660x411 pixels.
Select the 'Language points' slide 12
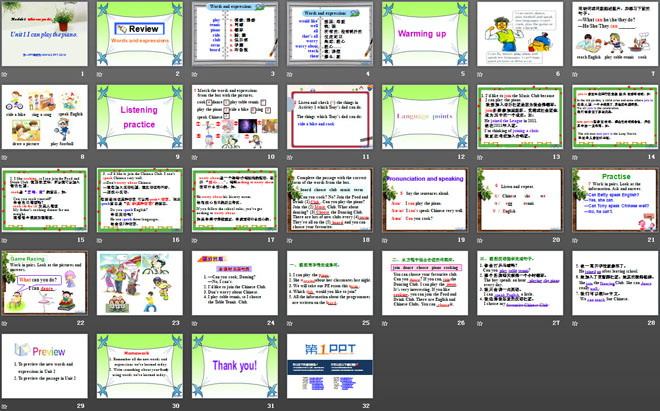pyautogui.click(x=425, y=117)
